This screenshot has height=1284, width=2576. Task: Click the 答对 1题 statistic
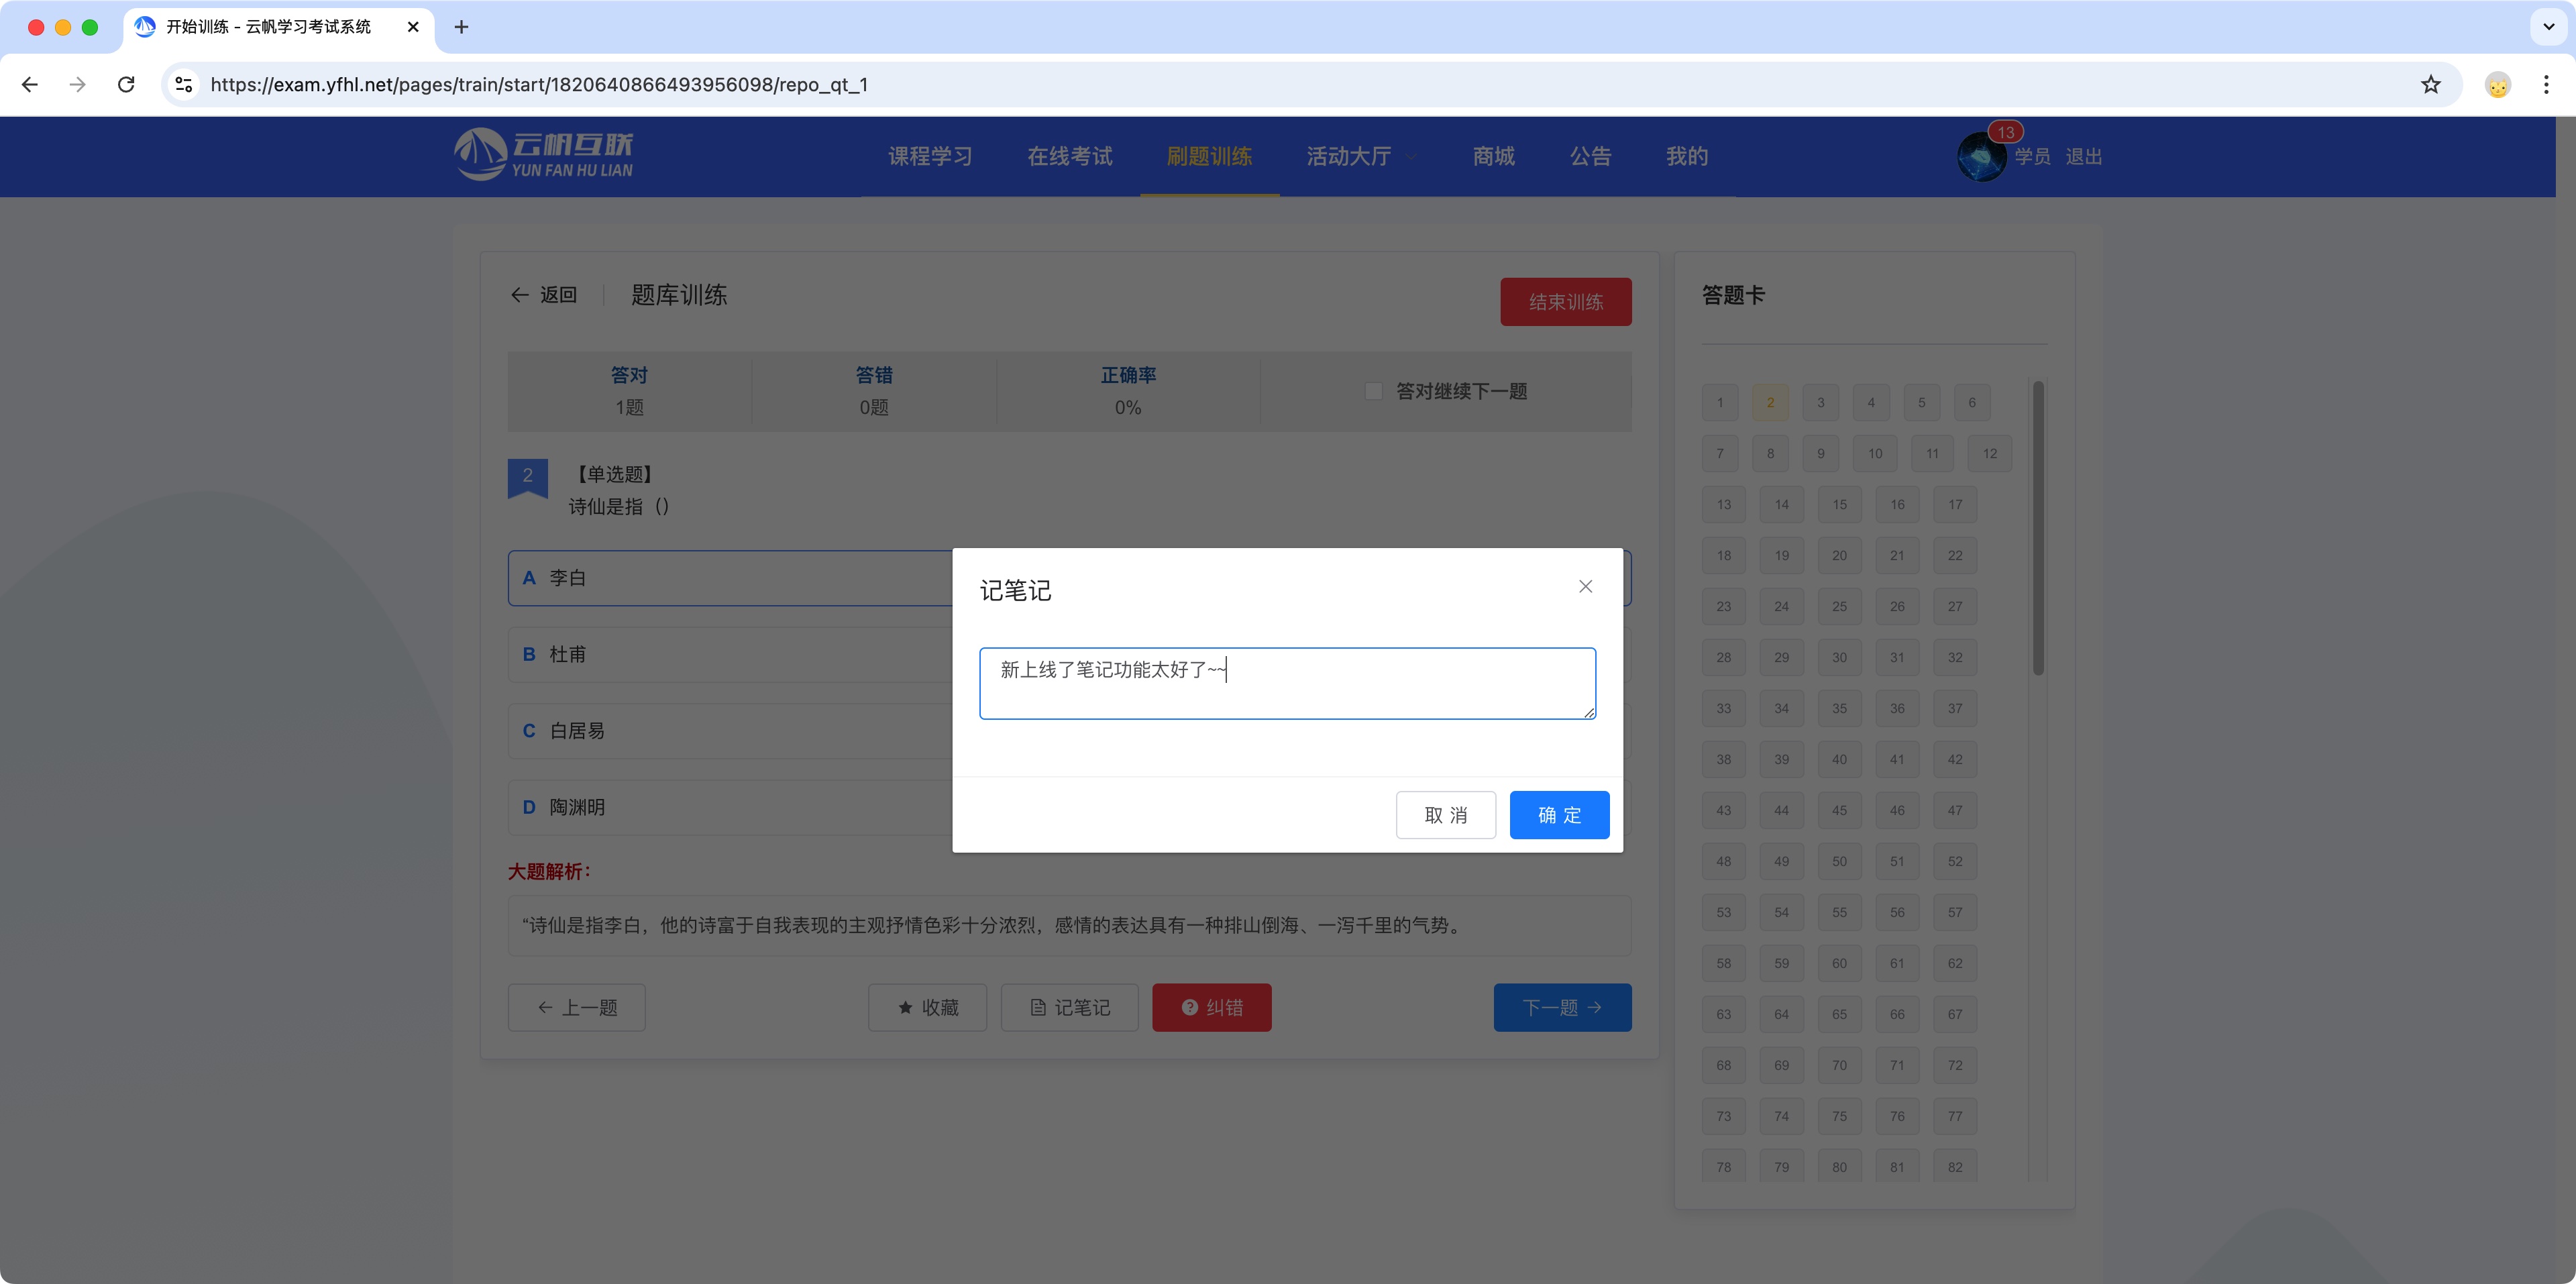tap(629, 391)
